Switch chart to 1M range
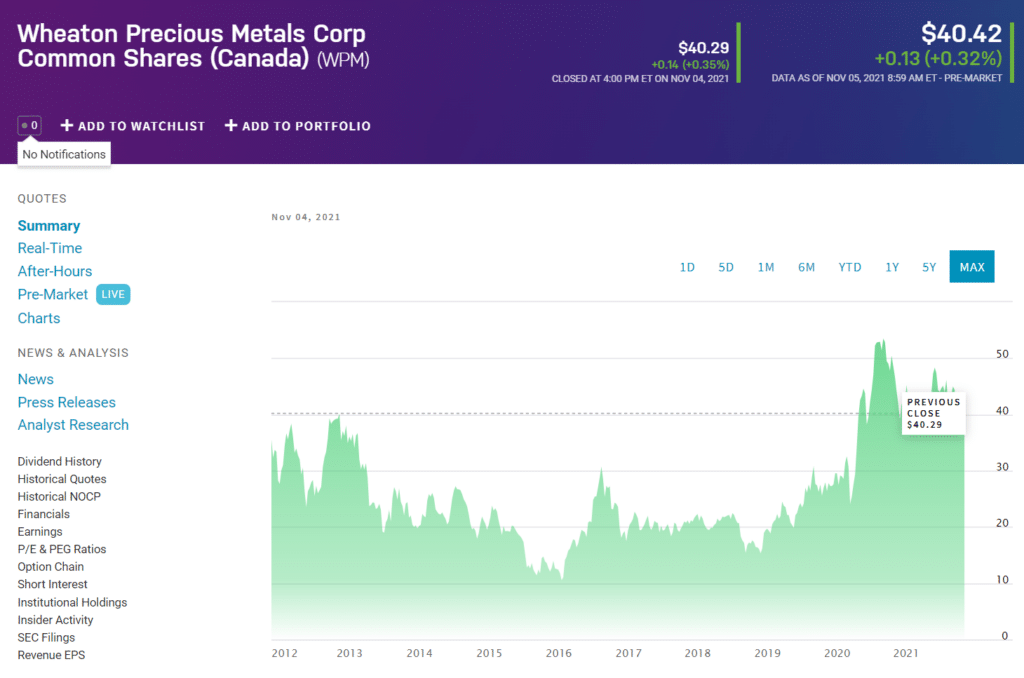Screen dimensions: 1024x678 pos(766,267)
